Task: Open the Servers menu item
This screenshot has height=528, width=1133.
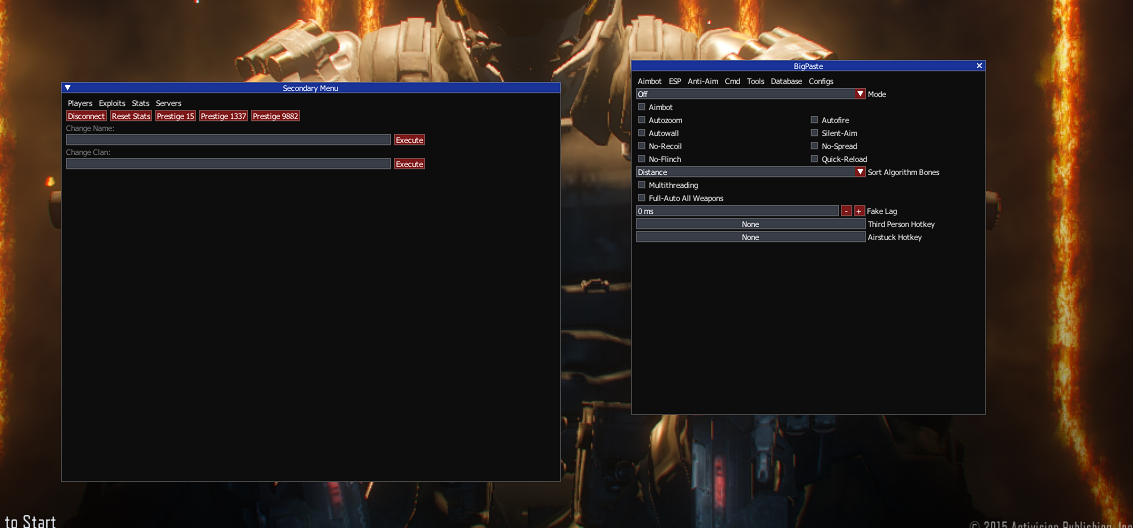Action: coord(168,103)
